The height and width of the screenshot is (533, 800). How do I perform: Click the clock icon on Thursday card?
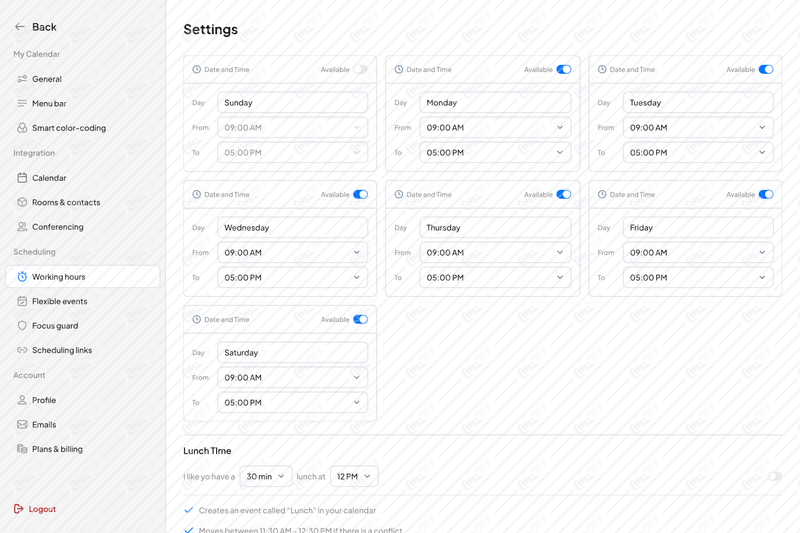click(x=399, y=194)
